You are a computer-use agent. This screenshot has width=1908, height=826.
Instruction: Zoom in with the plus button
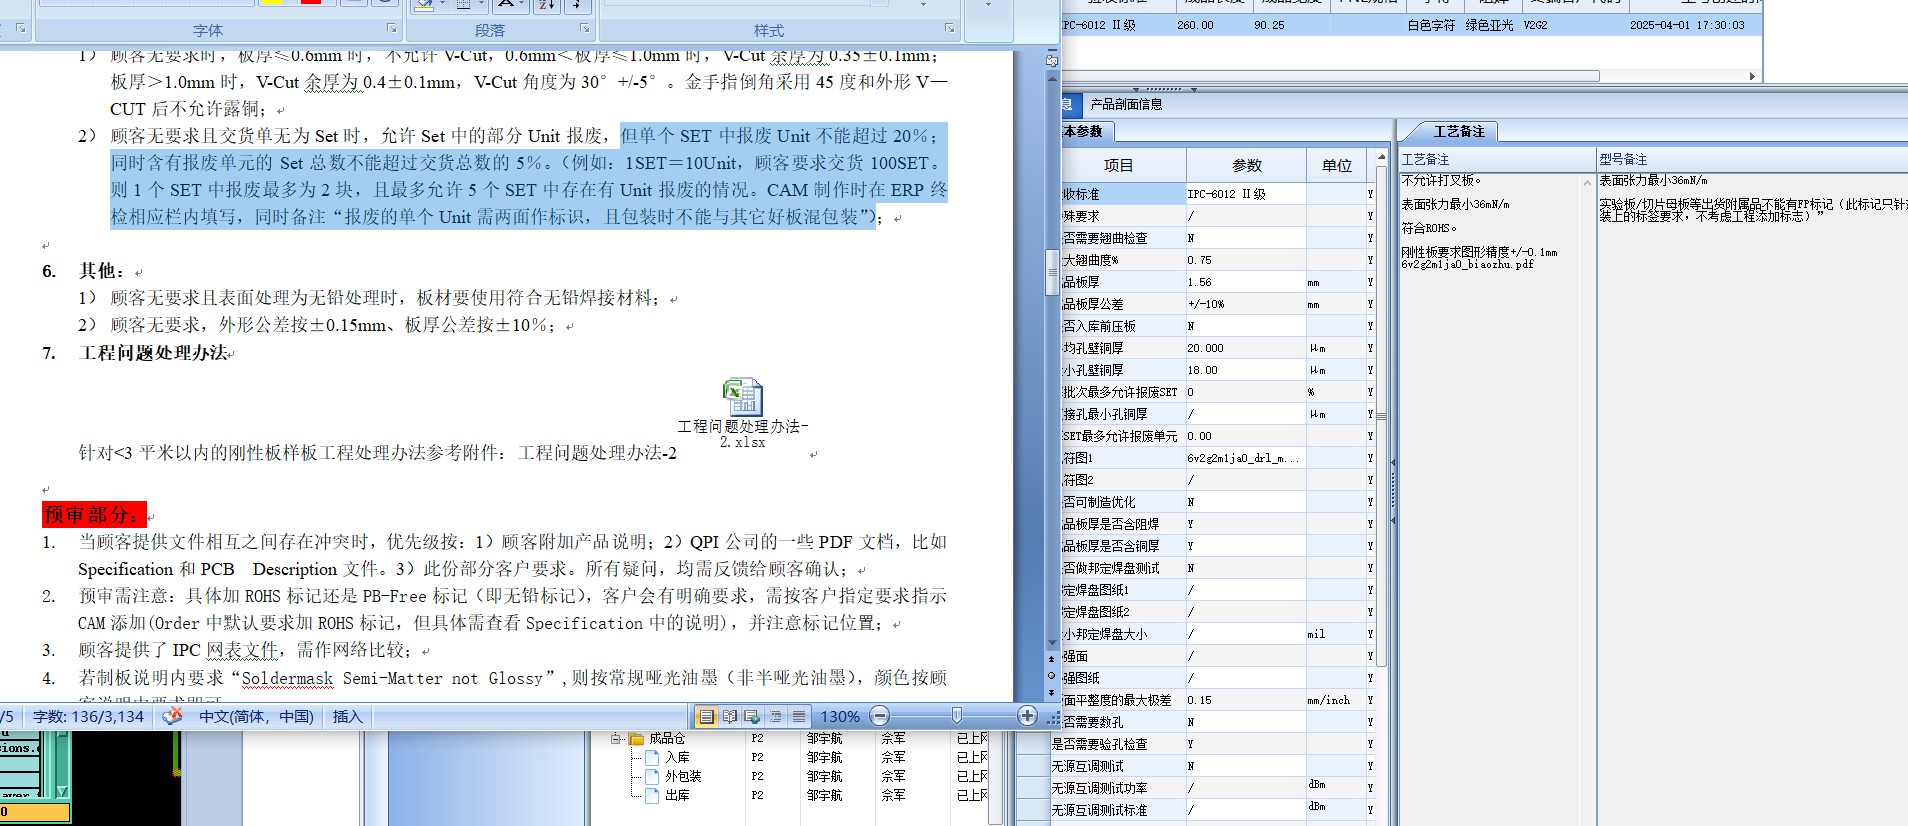[1027, 716]
